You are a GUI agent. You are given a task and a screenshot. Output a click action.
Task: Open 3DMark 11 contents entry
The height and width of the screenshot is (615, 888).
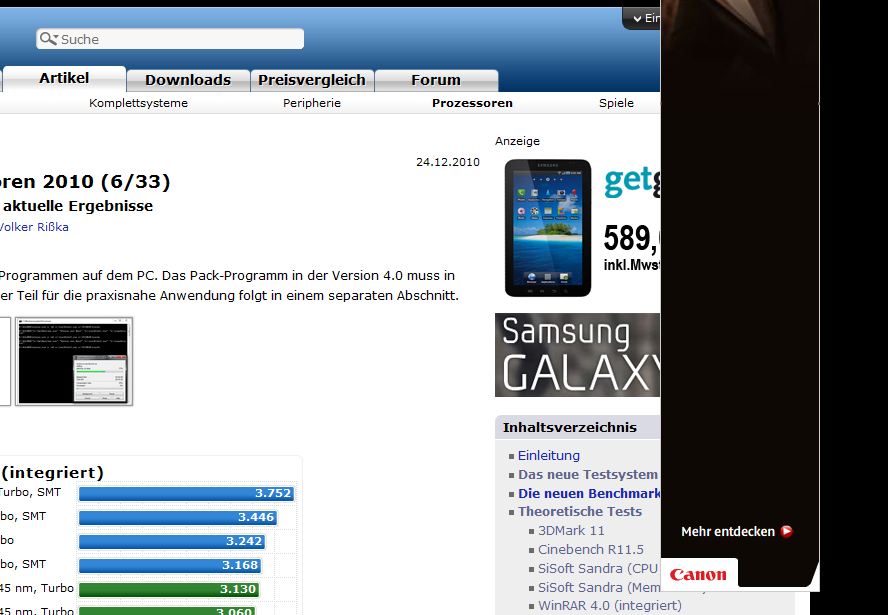click(571, 531)
